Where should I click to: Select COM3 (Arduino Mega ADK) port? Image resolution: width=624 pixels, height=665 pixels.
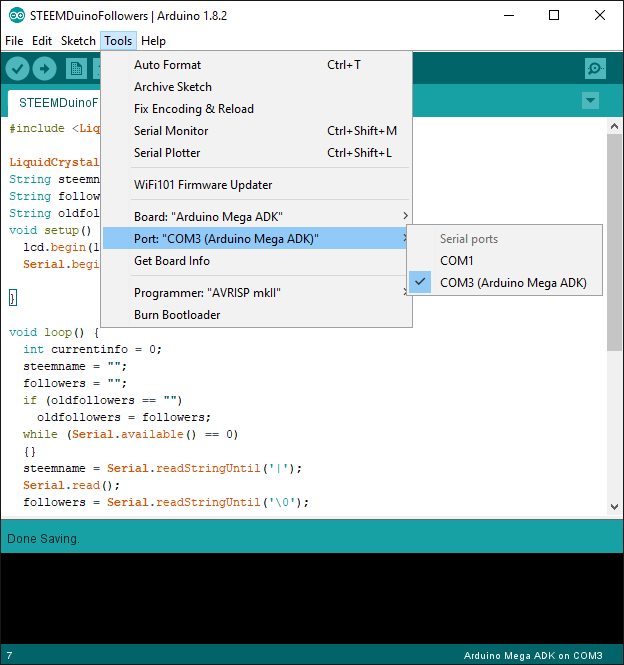point(504,282)
